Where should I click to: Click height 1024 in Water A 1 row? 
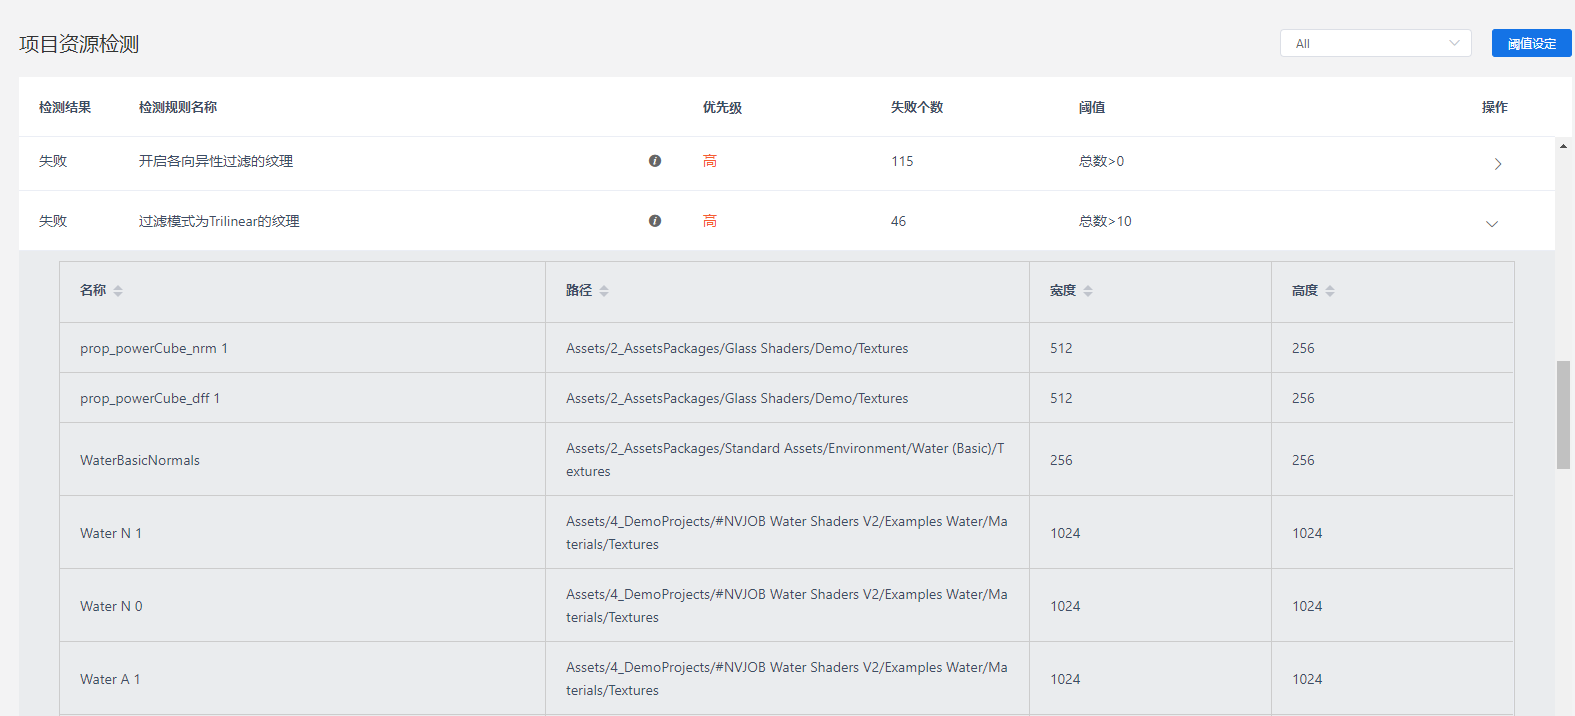[x=1307, y=679]
